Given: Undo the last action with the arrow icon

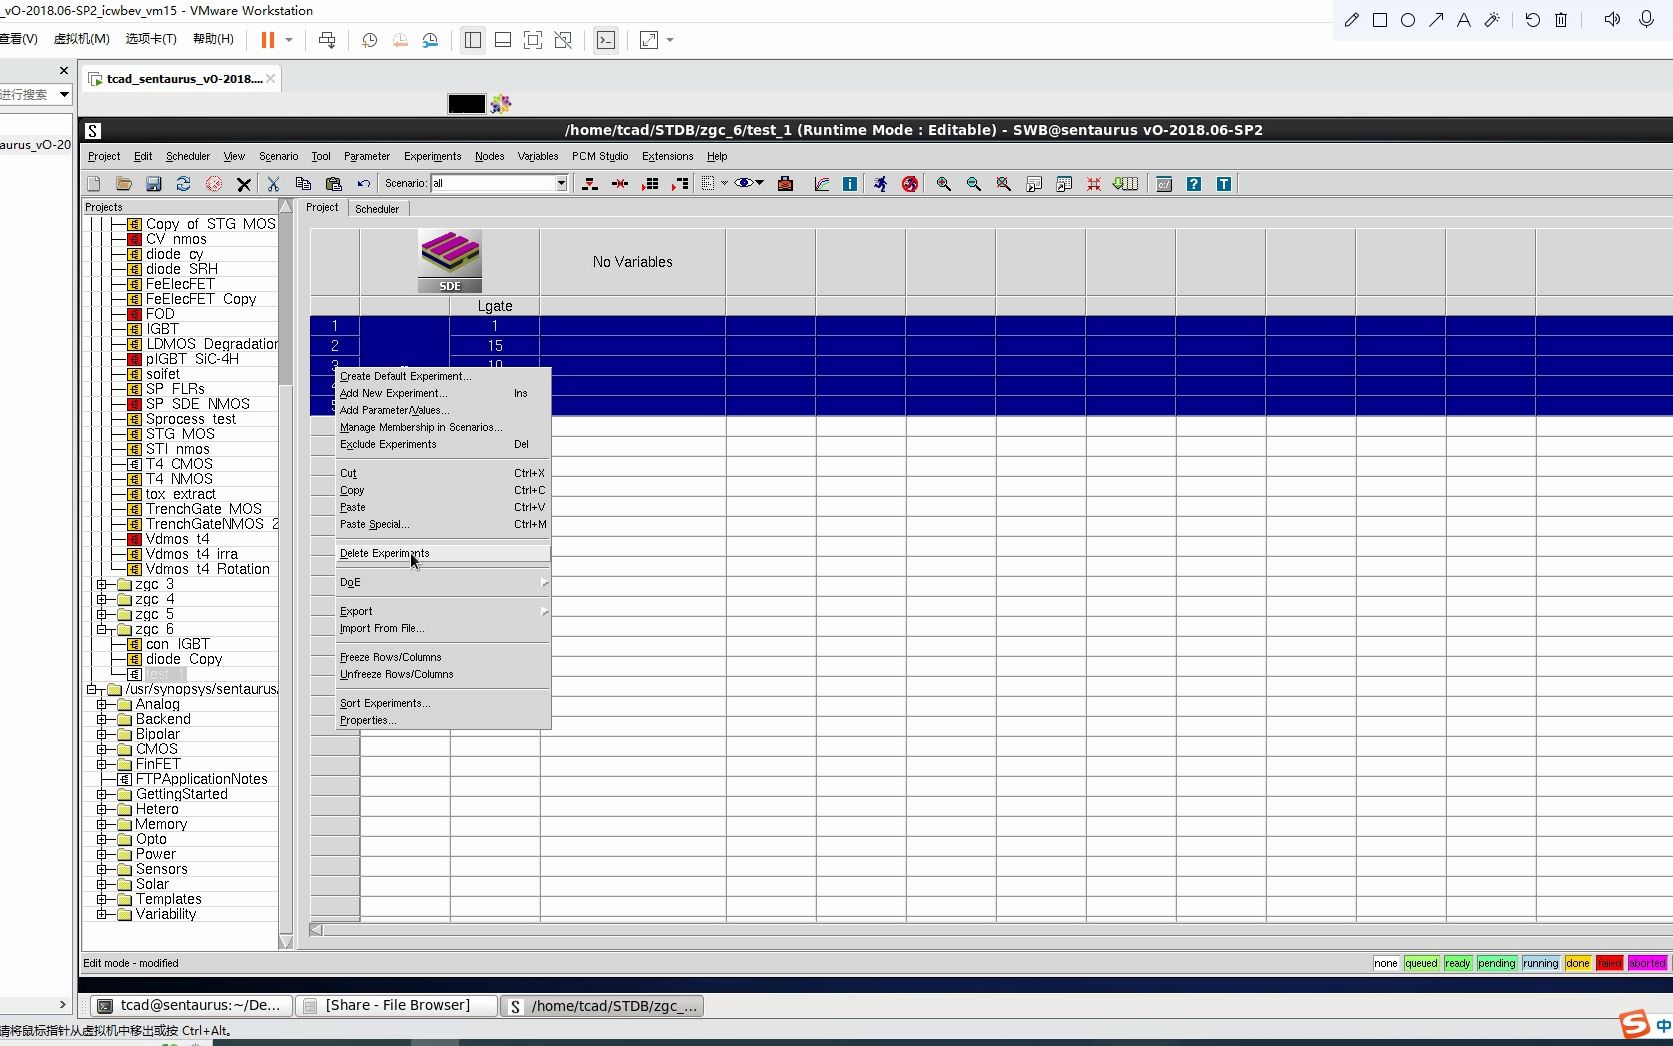Looking at the screenshot, I should [363, 184].
